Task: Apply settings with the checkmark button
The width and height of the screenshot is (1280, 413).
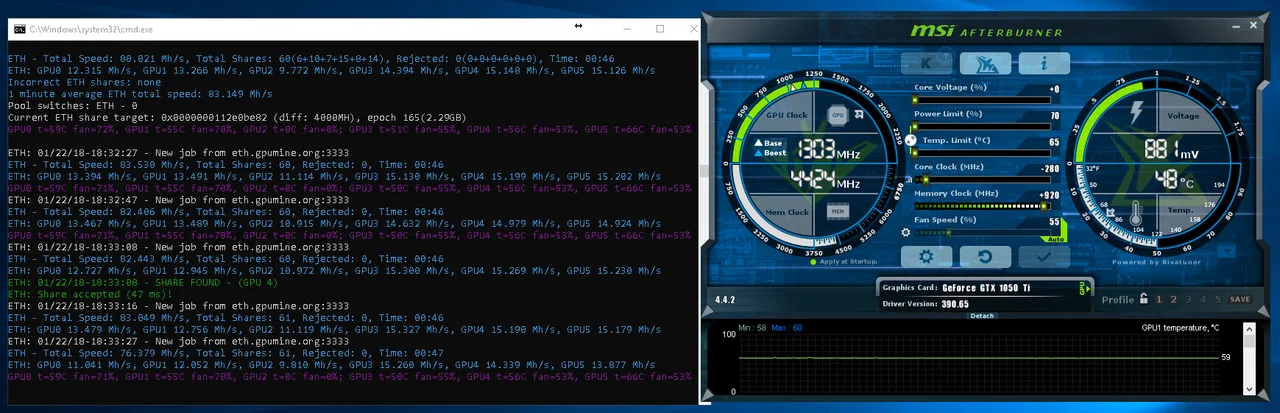Action: click(1042, 256)
